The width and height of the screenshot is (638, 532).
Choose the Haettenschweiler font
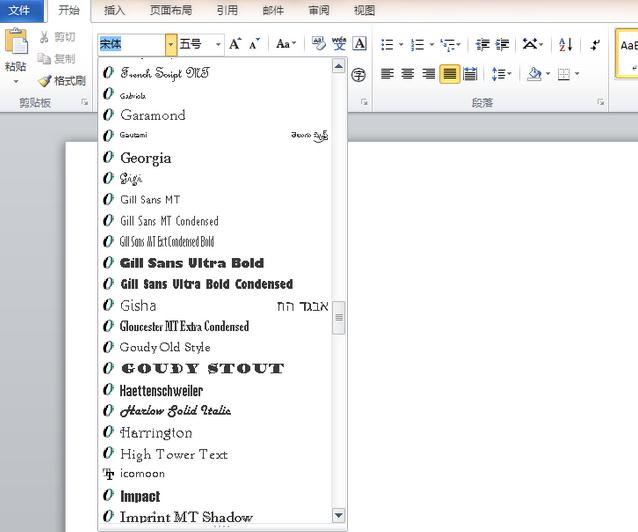click(215, 390)
